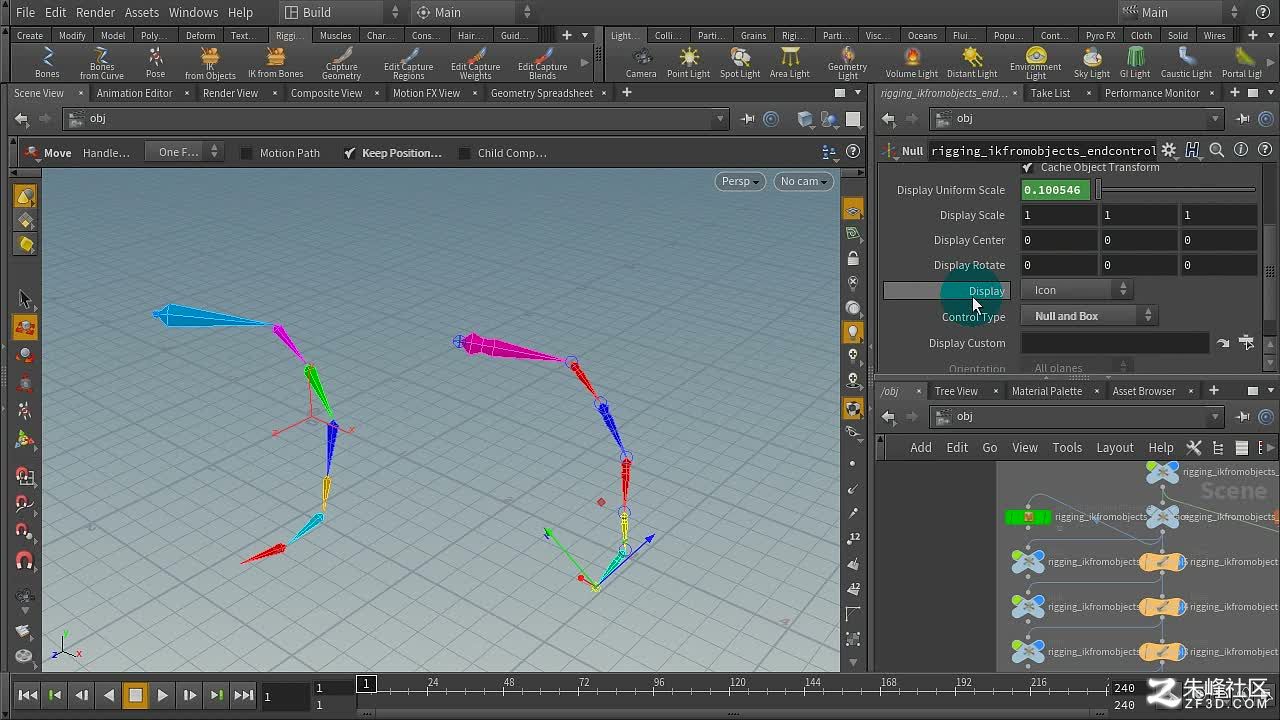Create a GI Light

pos(1135,63)
